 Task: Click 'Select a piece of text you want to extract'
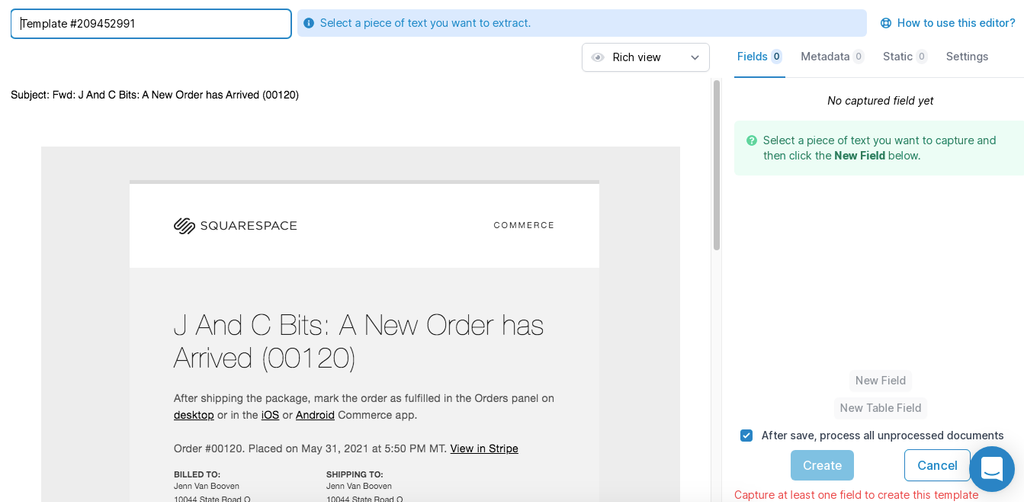[425, 23]
